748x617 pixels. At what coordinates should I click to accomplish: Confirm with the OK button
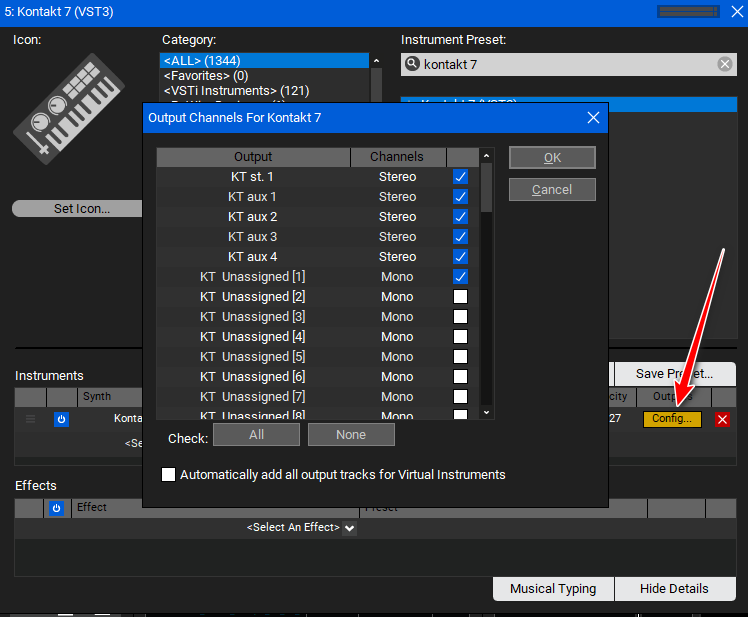point(552,157)
